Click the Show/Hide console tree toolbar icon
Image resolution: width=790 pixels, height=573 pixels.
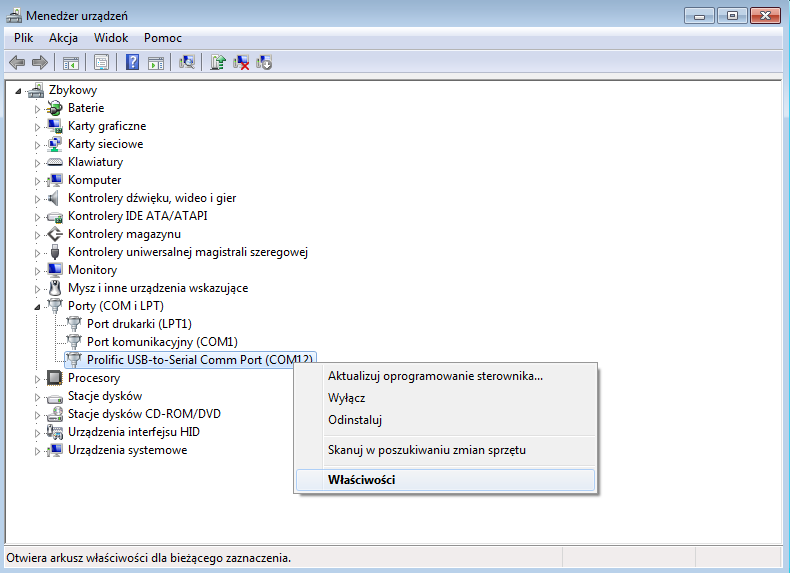coord(71,62)
